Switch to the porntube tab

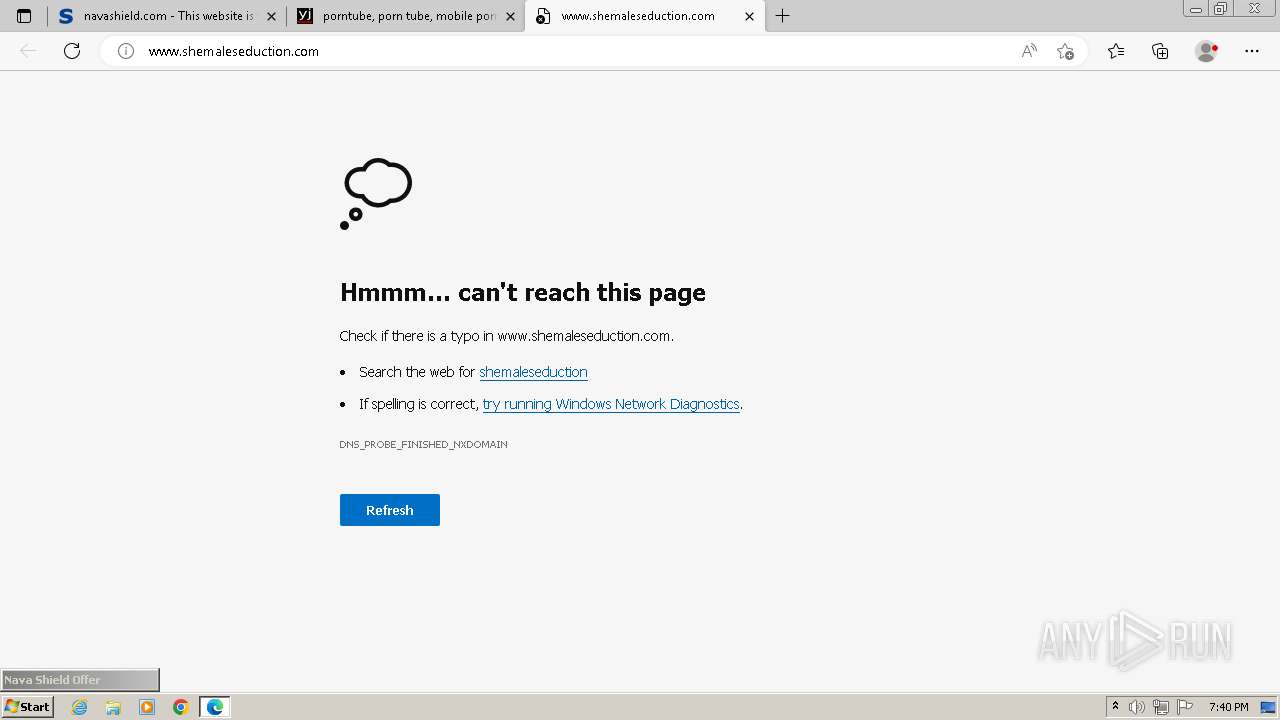click(405, 16)
